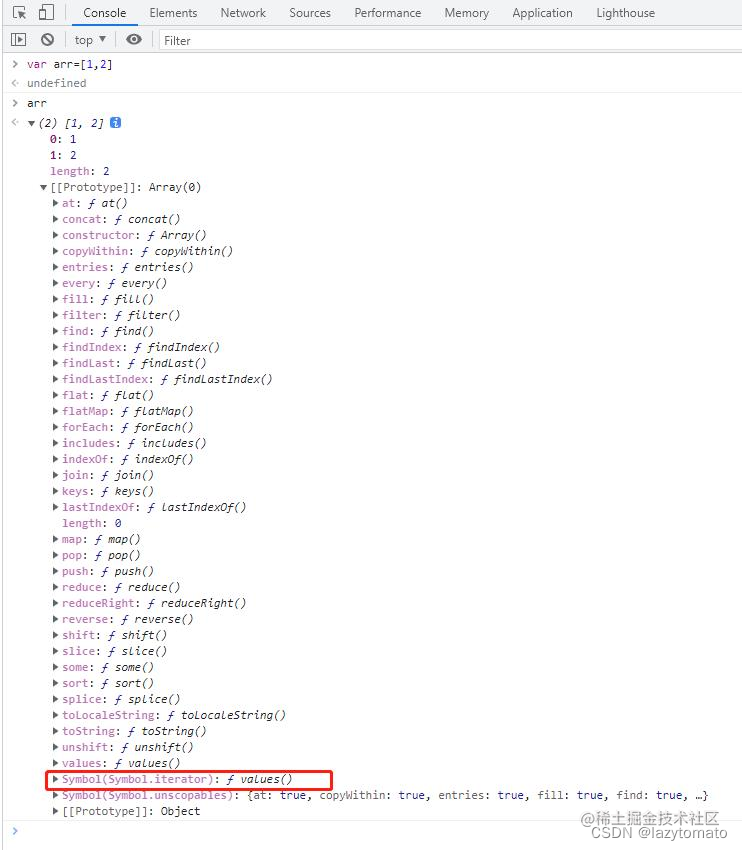This screenshot has width=742, height=850.
Task: Open the Network tab
Action: [243, 12]
